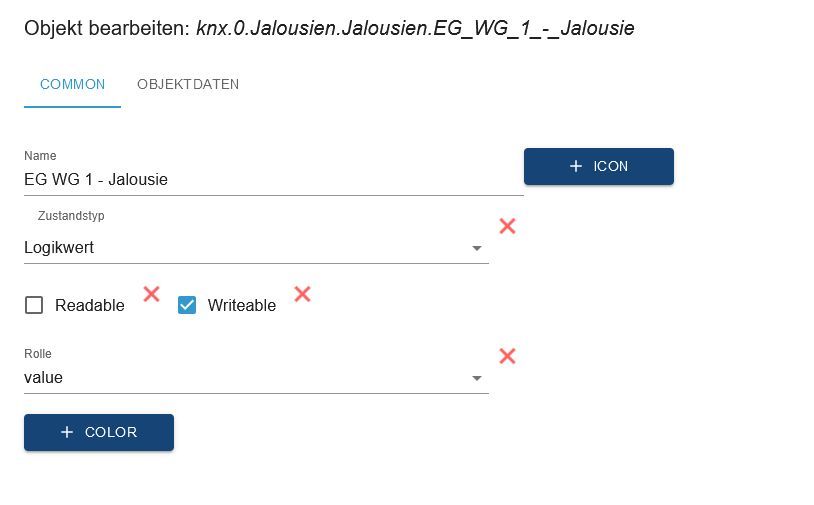
Task: Enable the Readable checkbox
Action: tap(34, 305)
